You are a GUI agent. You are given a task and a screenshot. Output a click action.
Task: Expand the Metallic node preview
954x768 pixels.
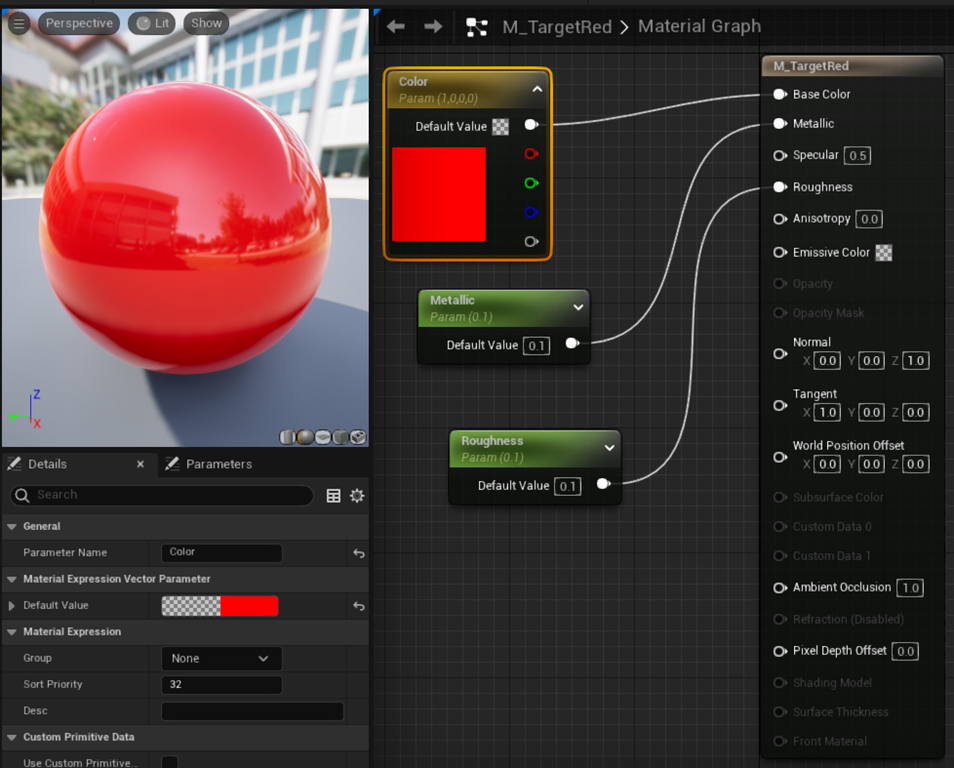(x=578, y=307)
